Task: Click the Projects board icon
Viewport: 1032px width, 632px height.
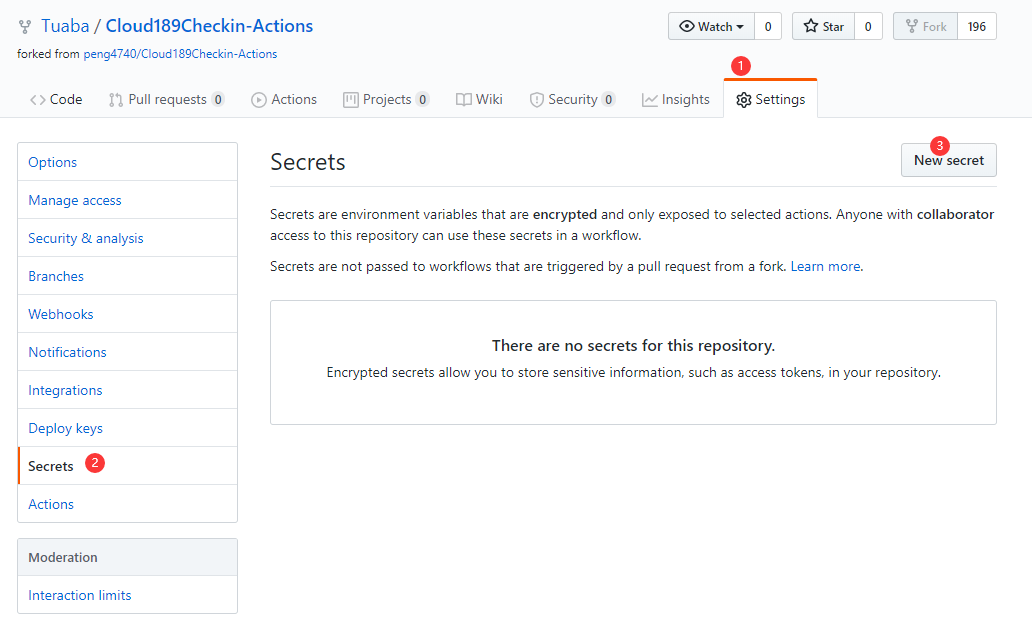Action: pos(350,100)
